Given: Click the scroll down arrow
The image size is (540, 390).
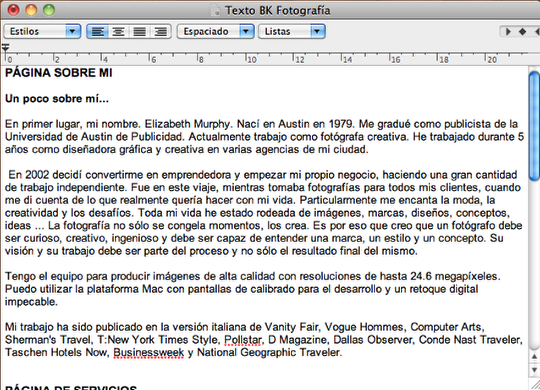Looking at the screenshot, I should click(534, 370).
